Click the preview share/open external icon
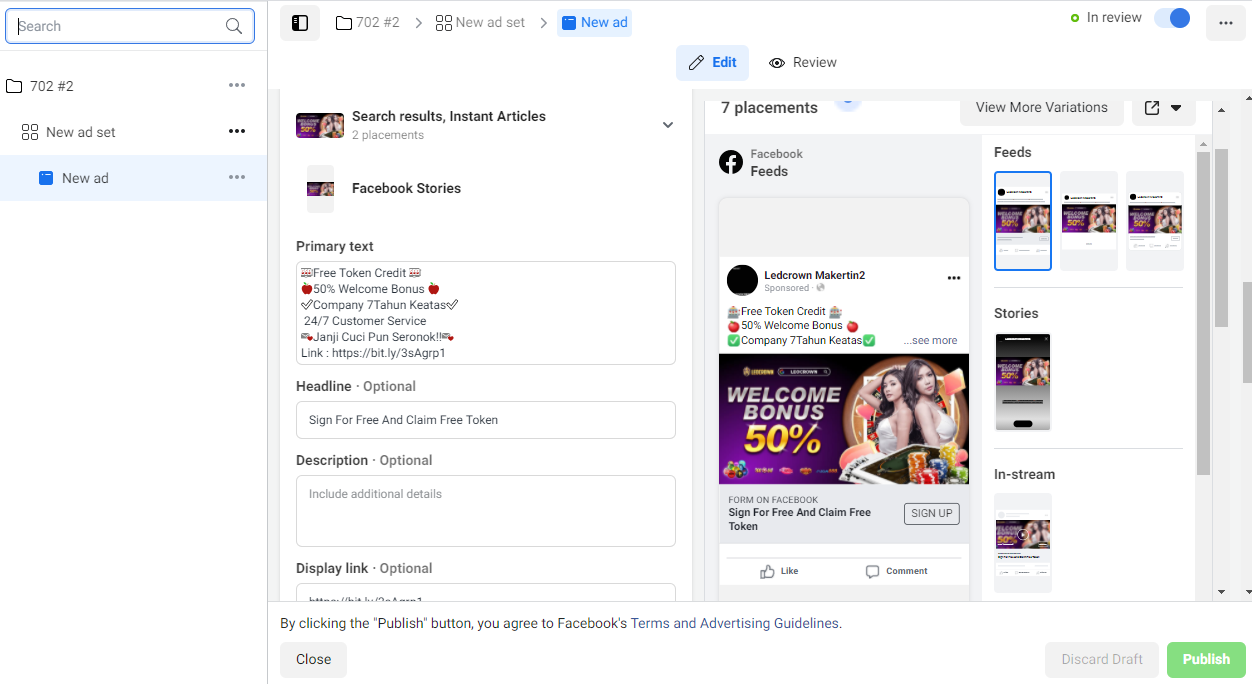 (1152, 108)
